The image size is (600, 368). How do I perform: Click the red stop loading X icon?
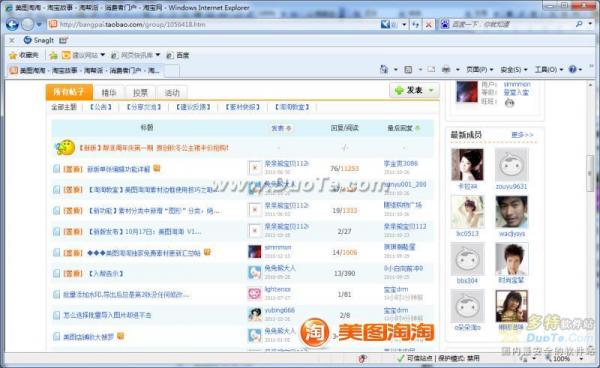point(429,24)
